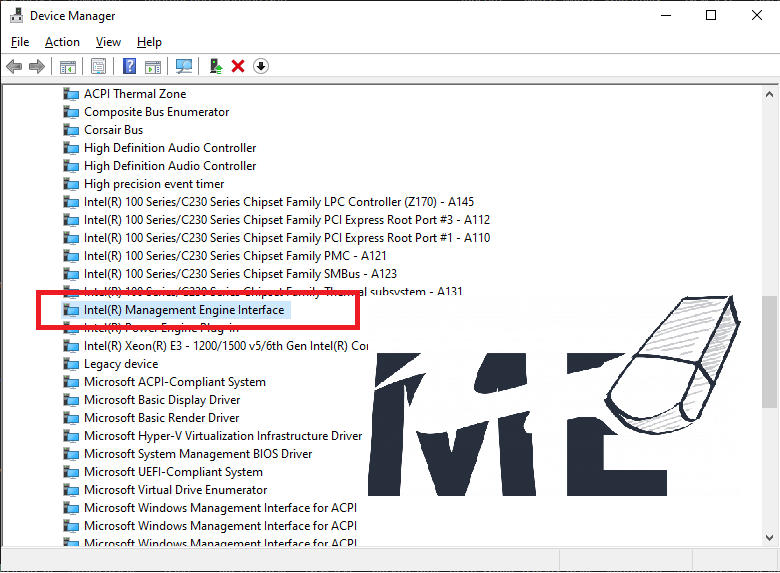Viewport: 780px width, 573px height.
Task: Scan for hardware changes via monitor icon
Action: click(184, 66)
